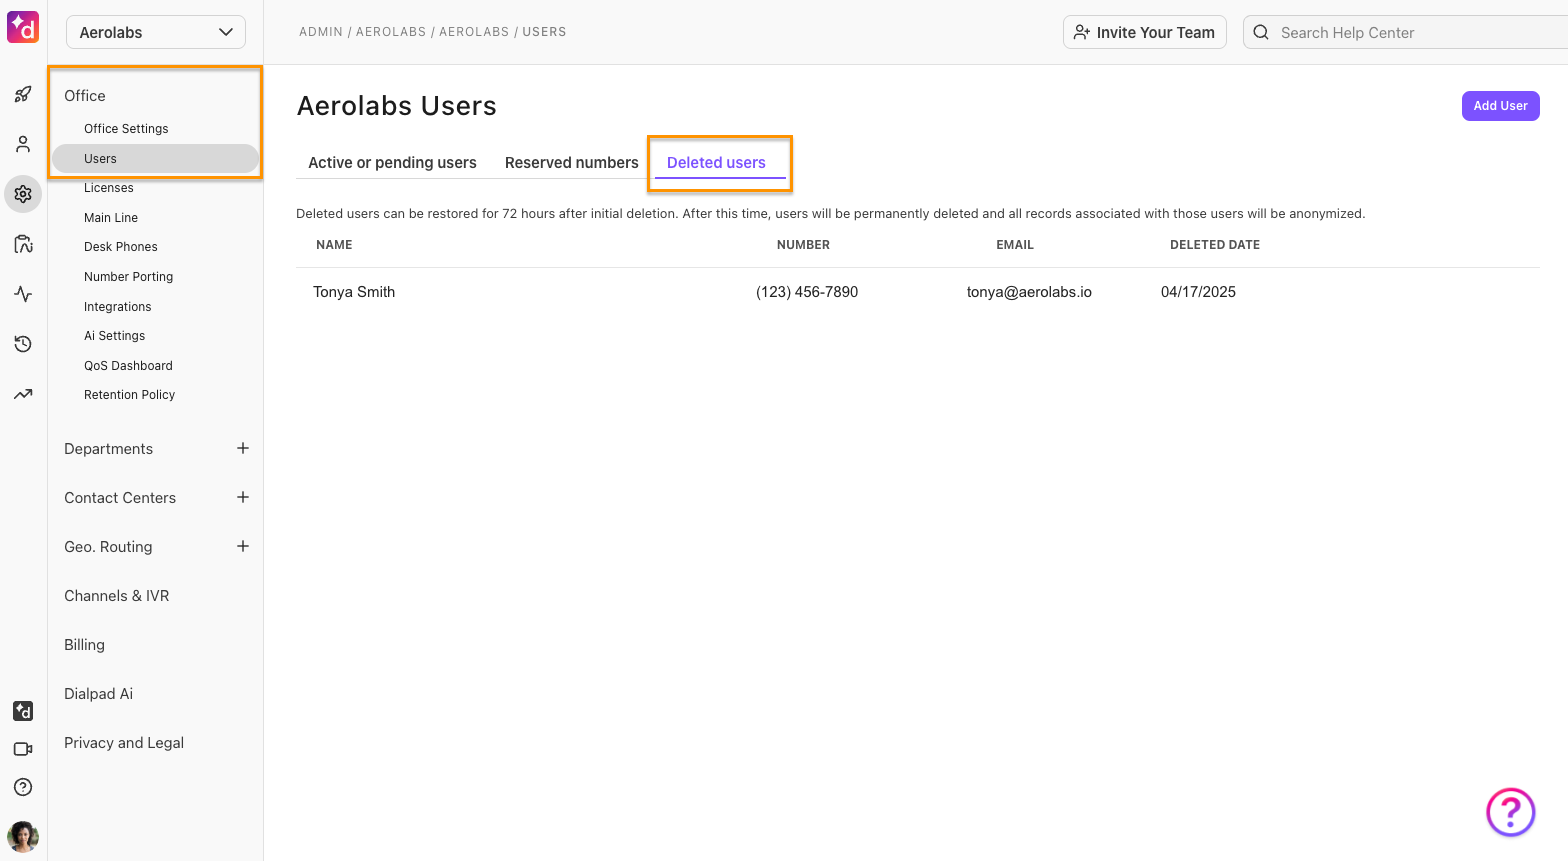Click the DELETED DATE column header

pyautogui.click(x=1215, y=245)
